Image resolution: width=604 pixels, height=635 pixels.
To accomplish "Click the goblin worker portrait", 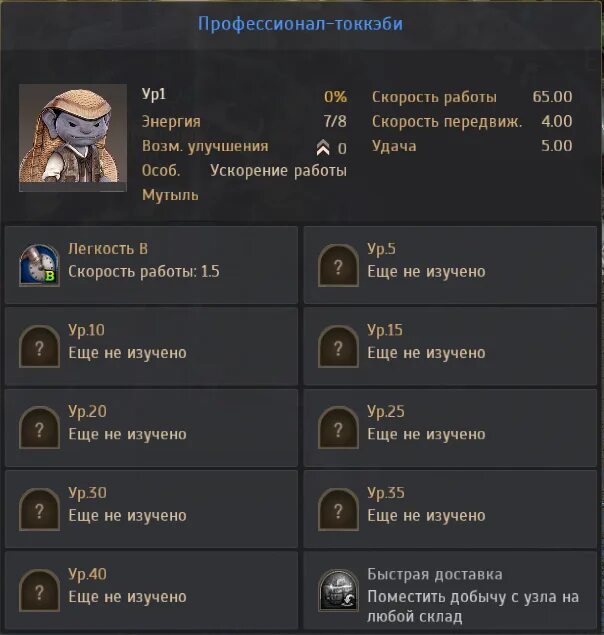I will click(73, 137).
